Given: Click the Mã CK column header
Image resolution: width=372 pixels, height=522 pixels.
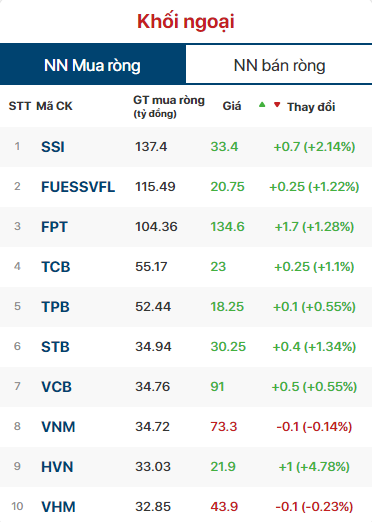Looking at the screenshot, I should (x=54, y=106).
